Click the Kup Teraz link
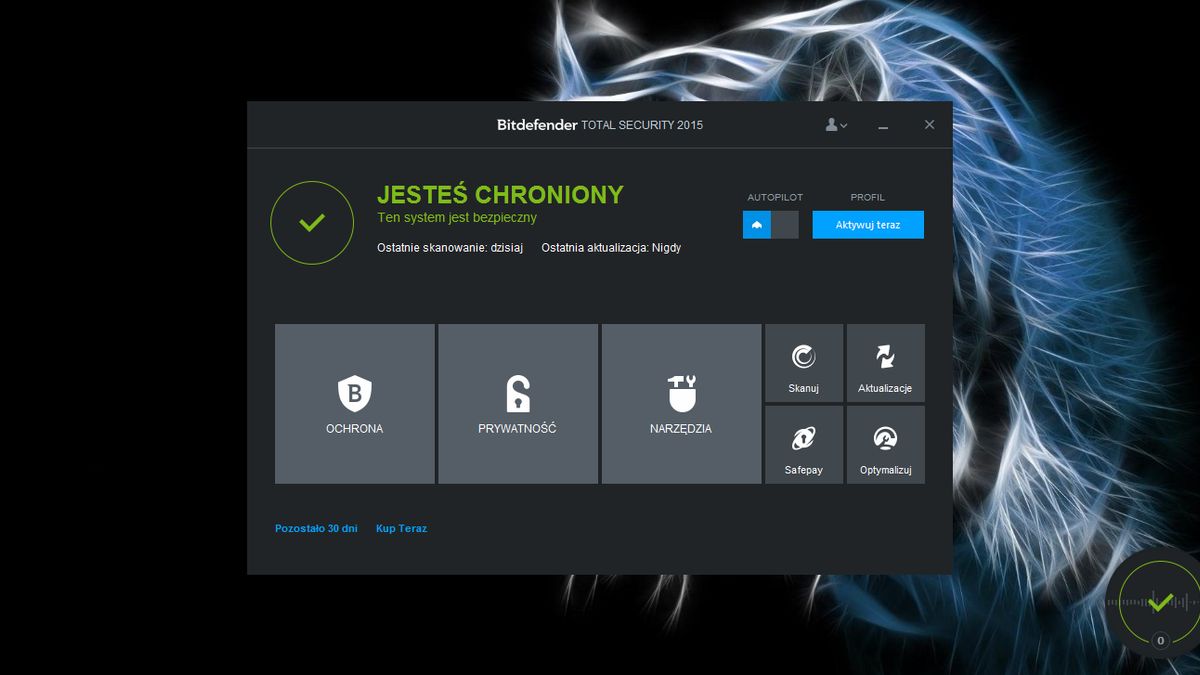The width and height of the screenshot is (1200, 675). tap(401, 528)
